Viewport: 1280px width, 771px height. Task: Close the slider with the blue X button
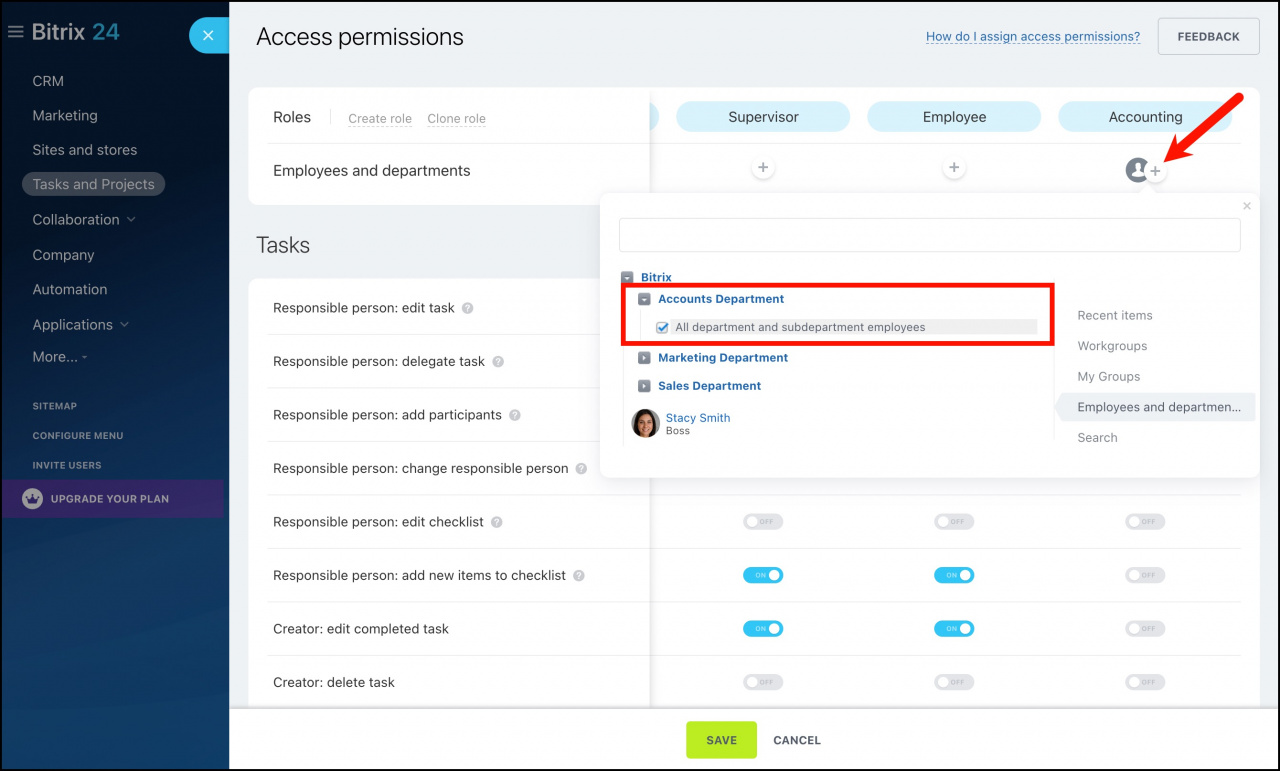click(208, 36)
